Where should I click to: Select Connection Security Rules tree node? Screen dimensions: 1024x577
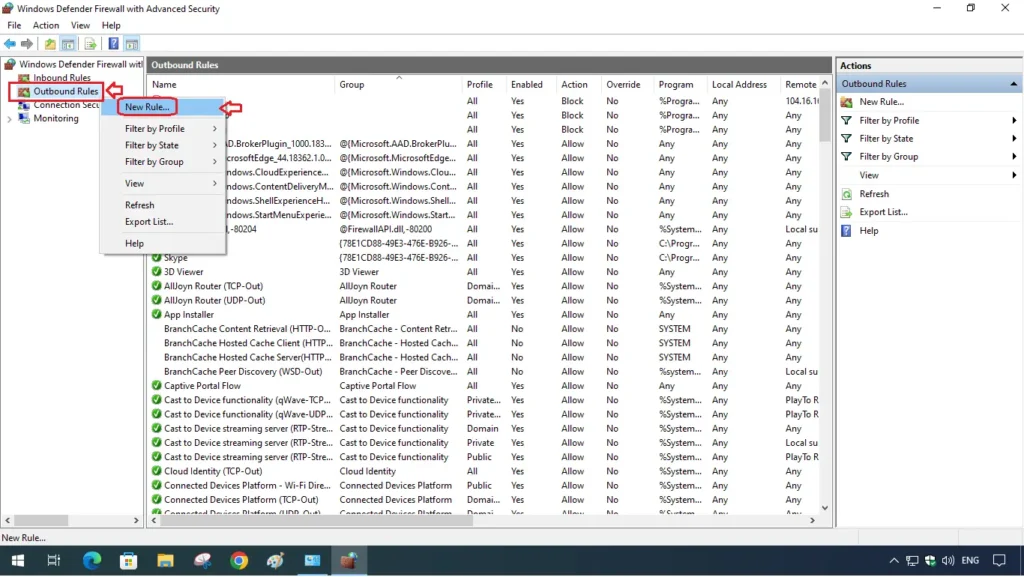pos(66,104)
